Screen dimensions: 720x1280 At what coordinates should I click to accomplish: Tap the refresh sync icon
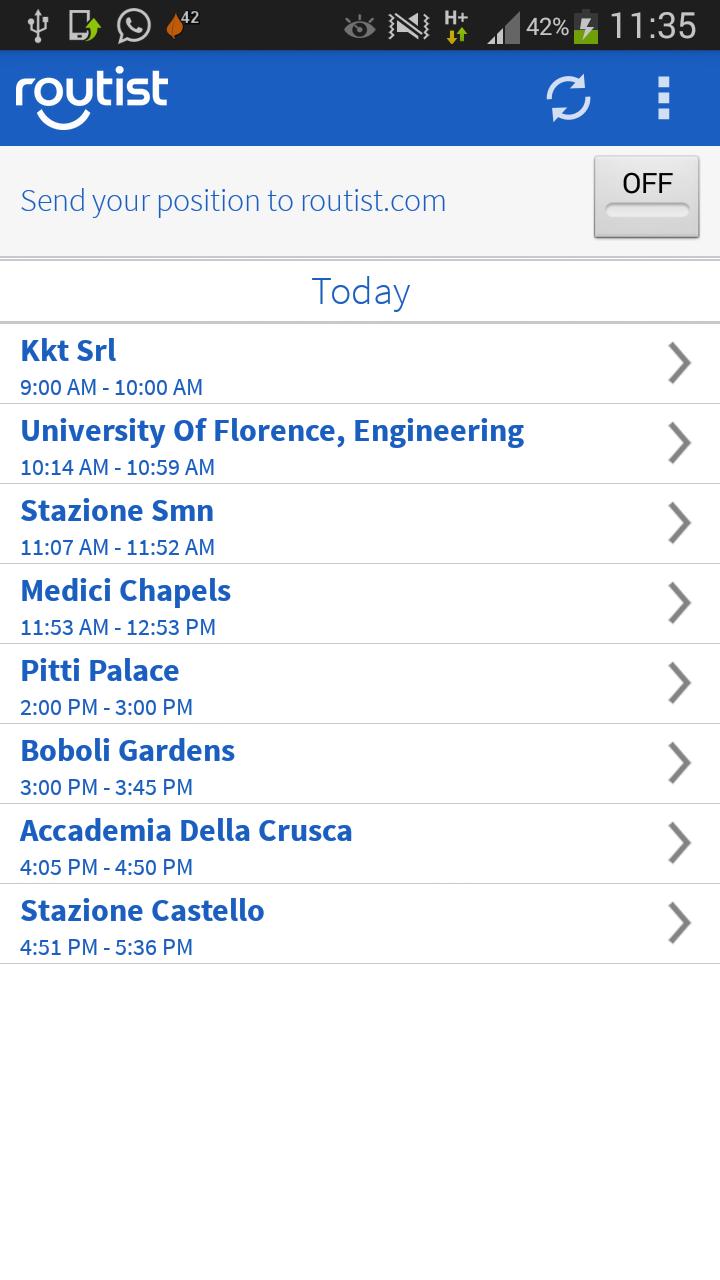pyautogui.click(x=568, y=98)
